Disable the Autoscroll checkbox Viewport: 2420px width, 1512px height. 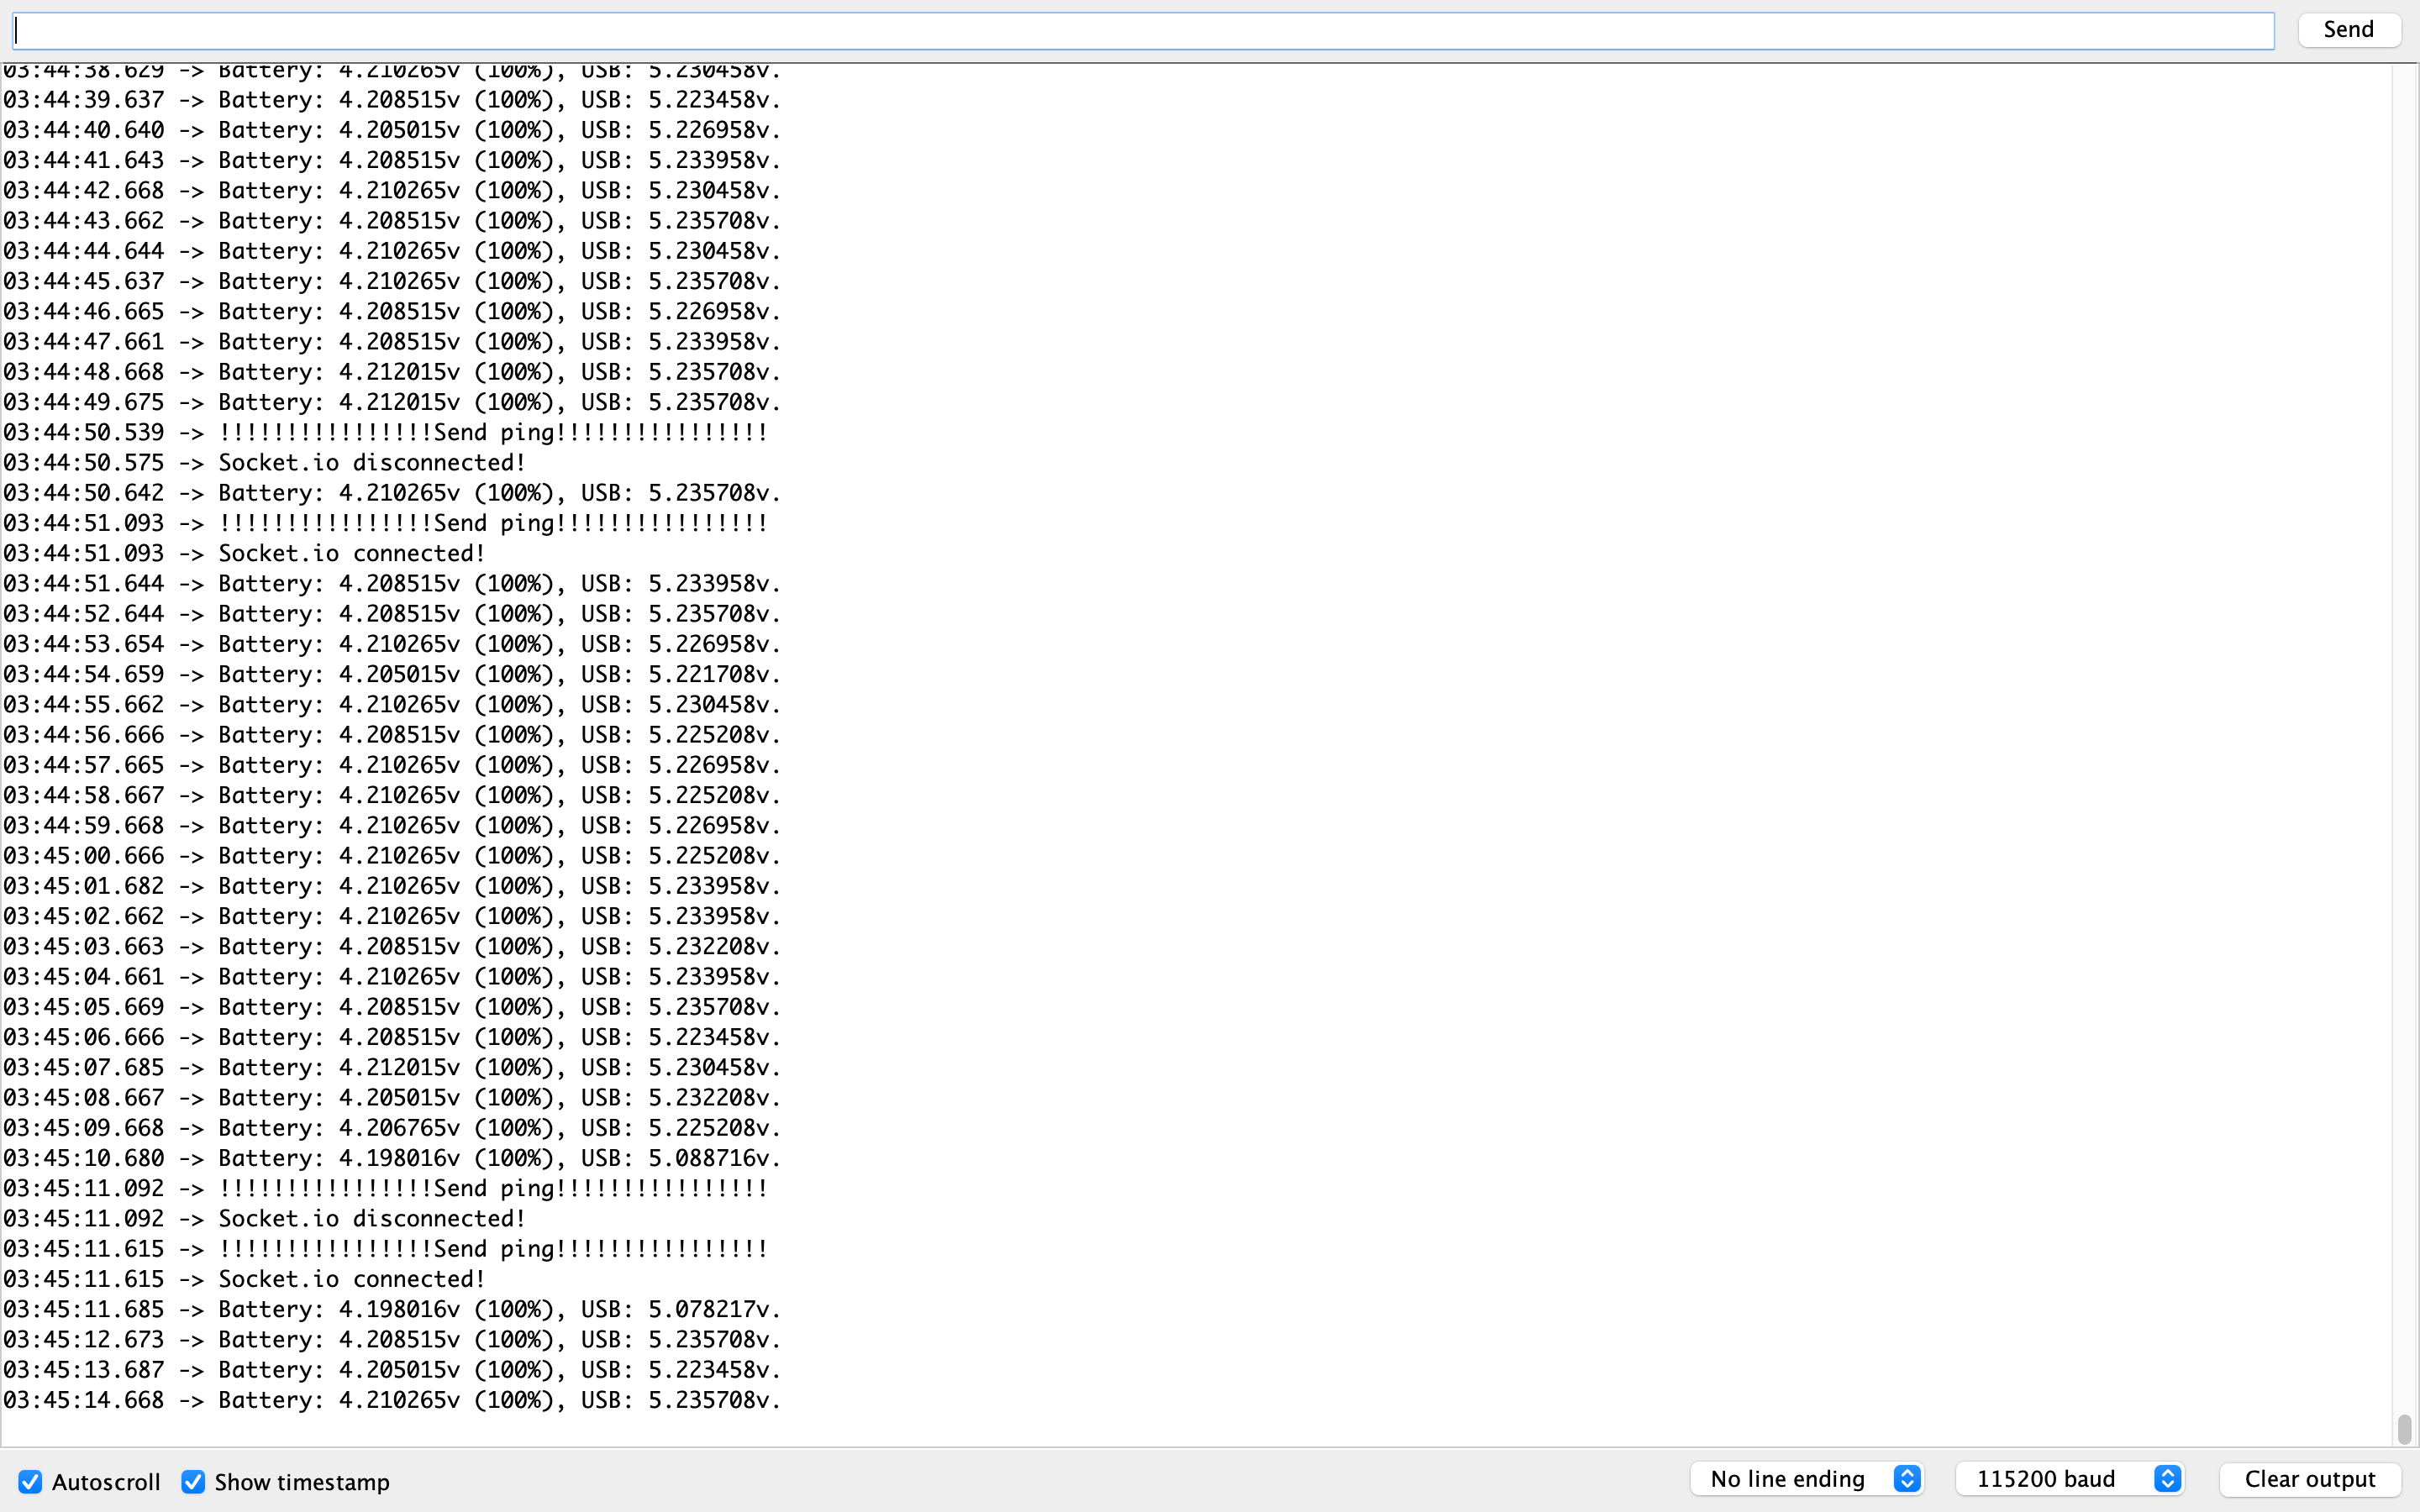pos(30,1482)
